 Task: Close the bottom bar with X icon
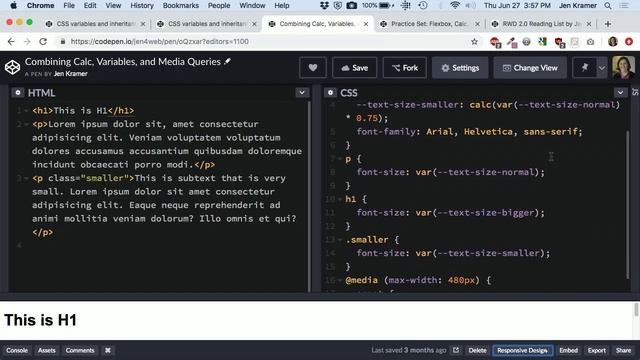[x=108, y=350]
